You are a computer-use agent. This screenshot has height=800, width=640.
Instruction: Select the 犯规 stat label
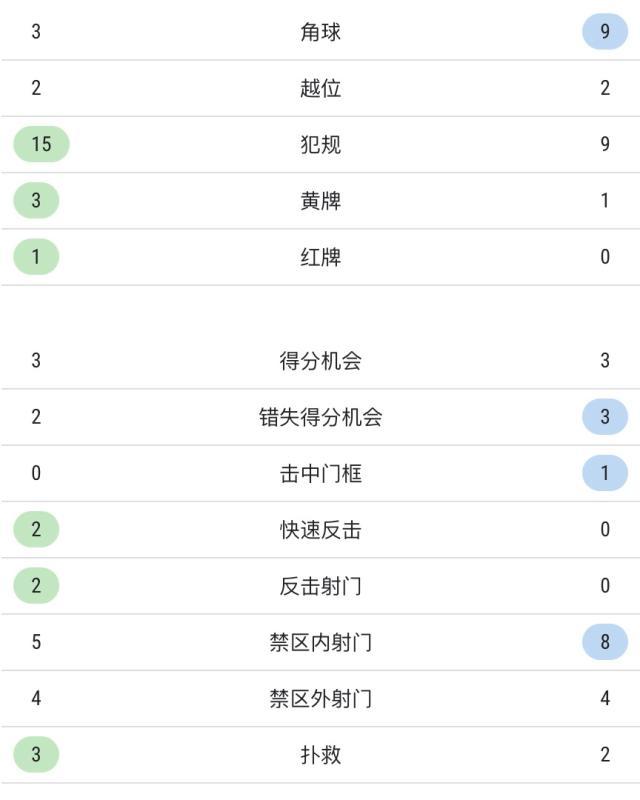(x=320, y=144)
